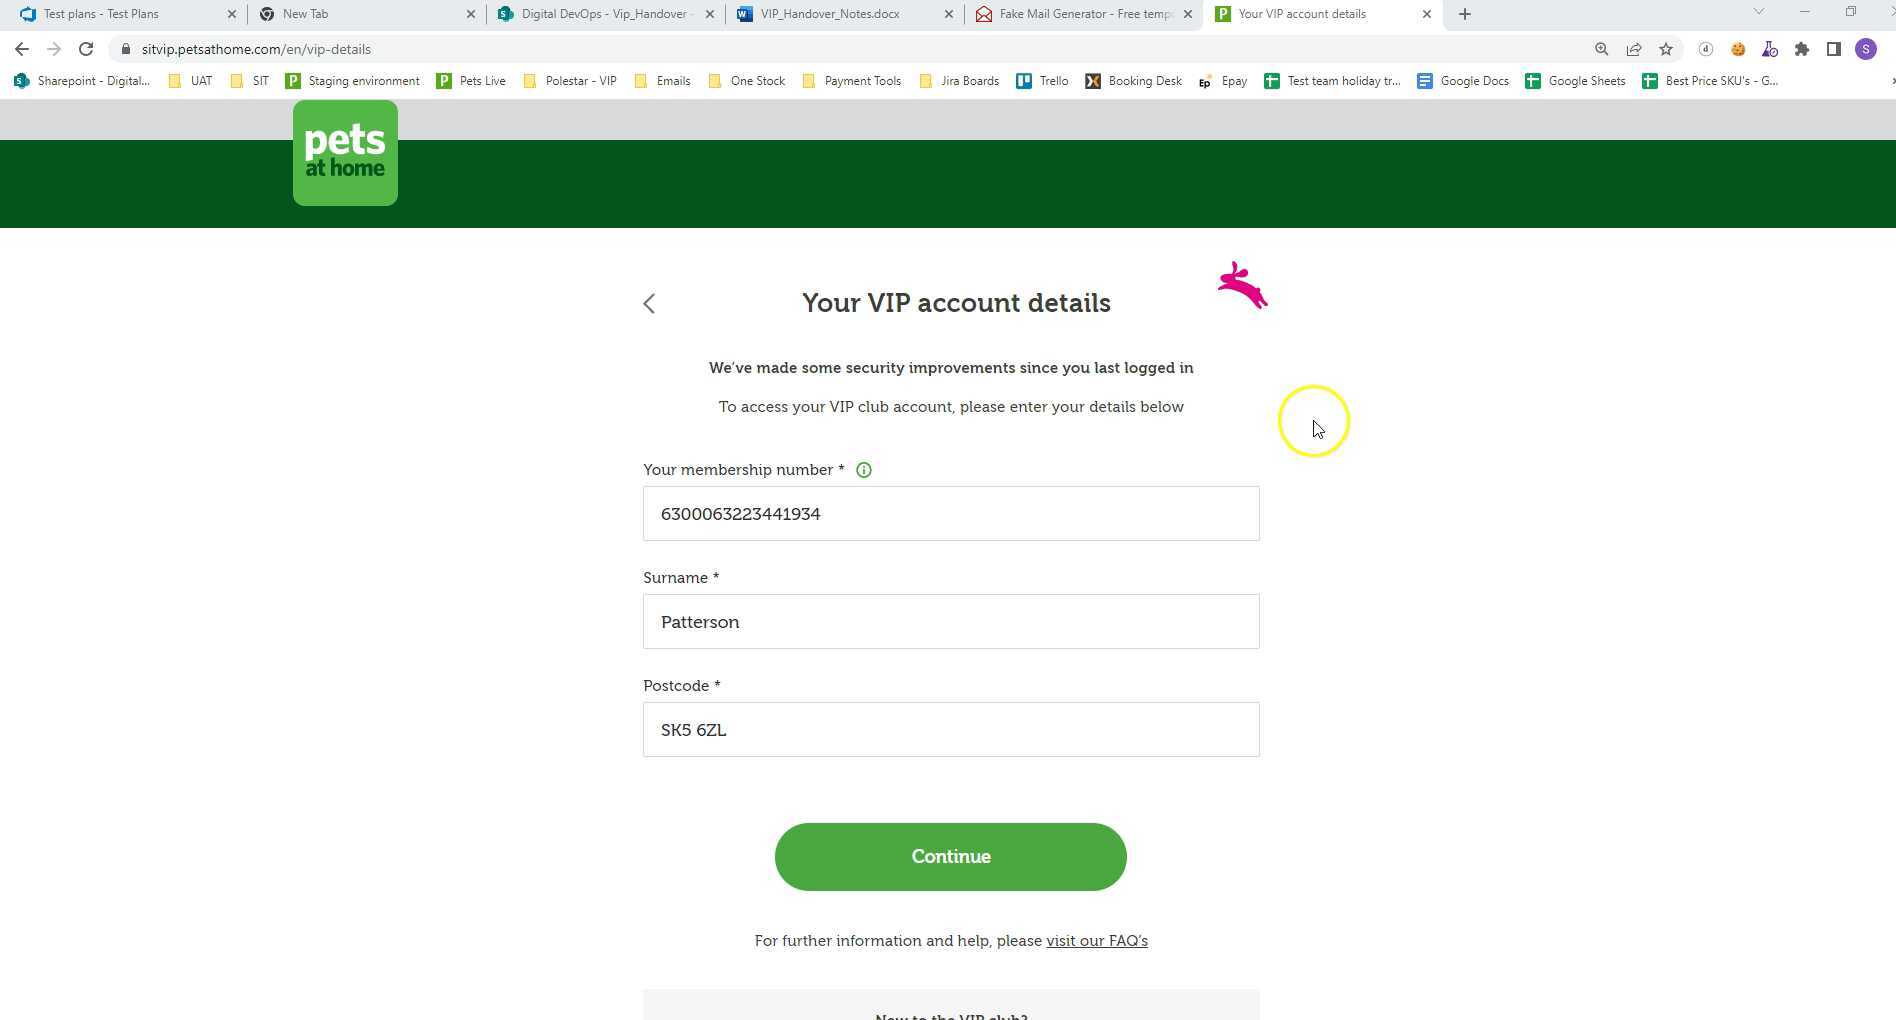
Task: Click the Pets at Home logo
Action: [344, 152]
